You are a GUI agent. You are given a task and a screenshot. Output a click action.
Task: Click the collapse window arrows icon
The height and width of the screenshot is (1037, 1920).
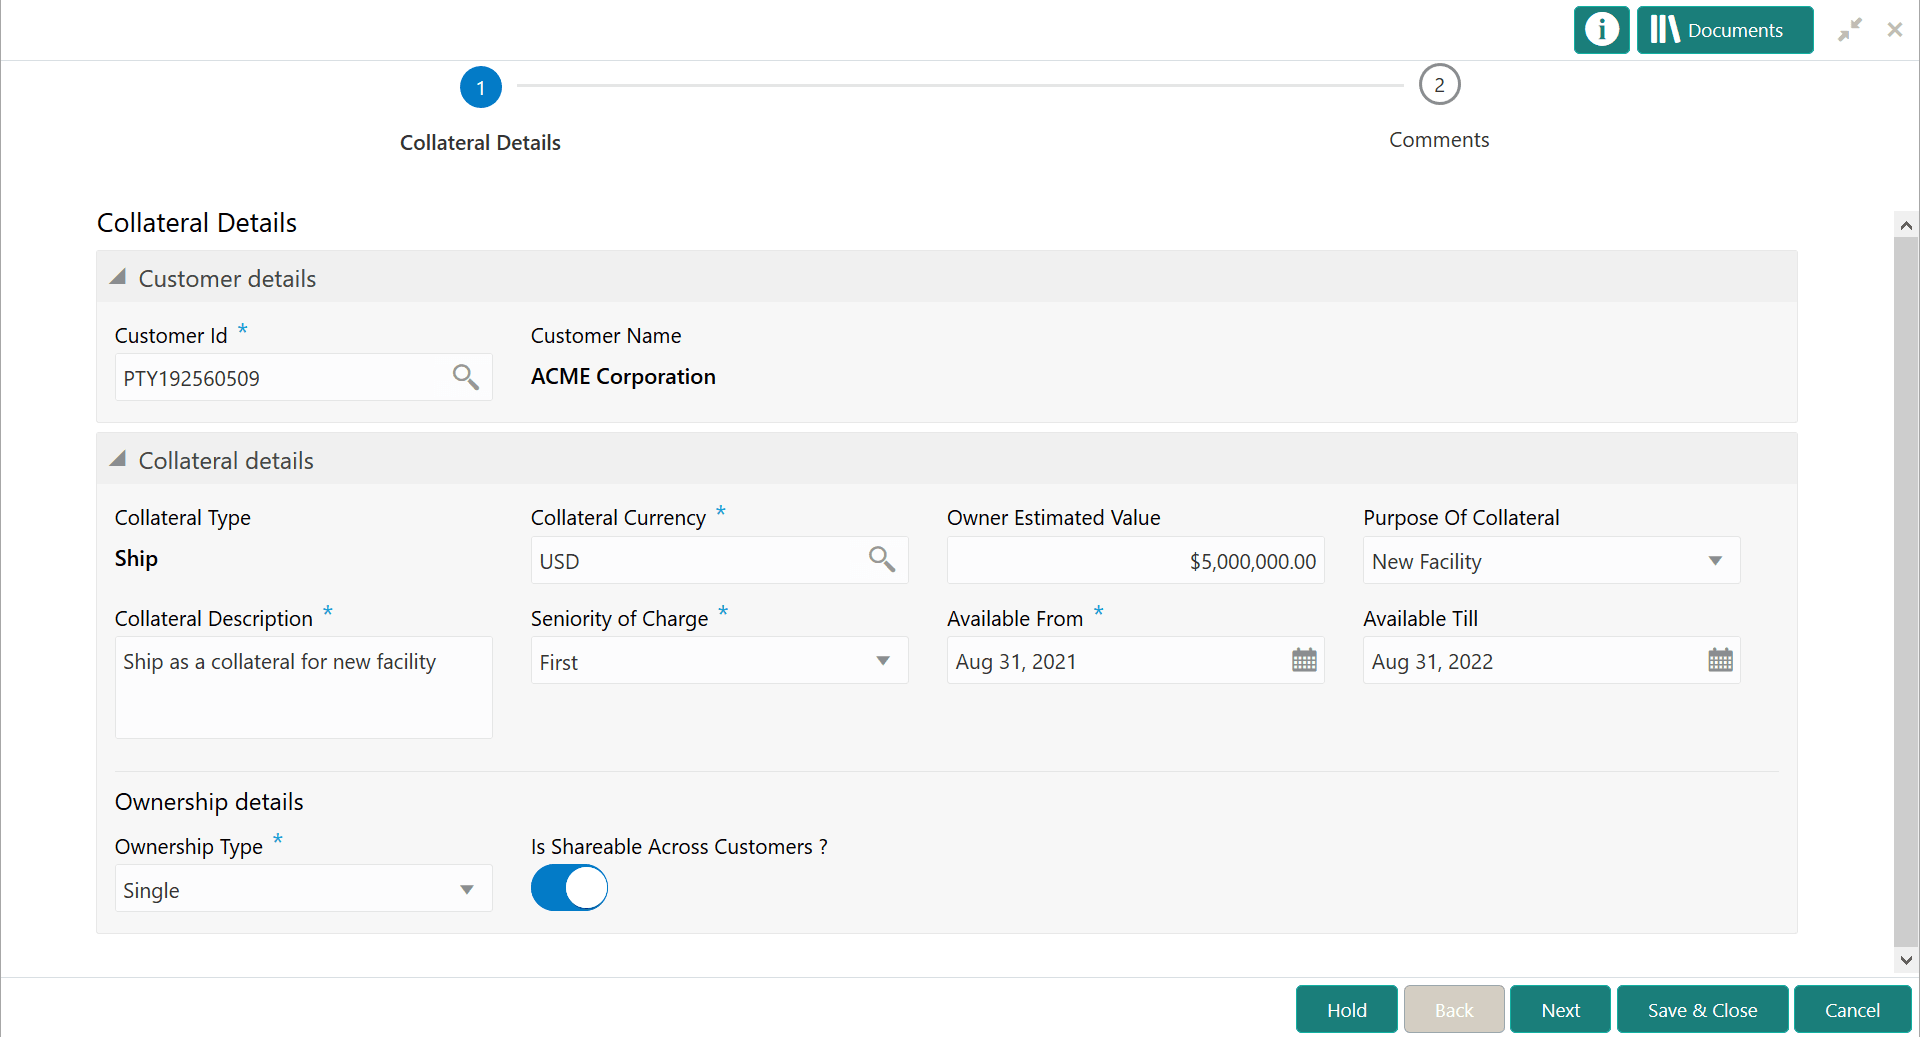pyautogui.click(x=1850, y=30)
